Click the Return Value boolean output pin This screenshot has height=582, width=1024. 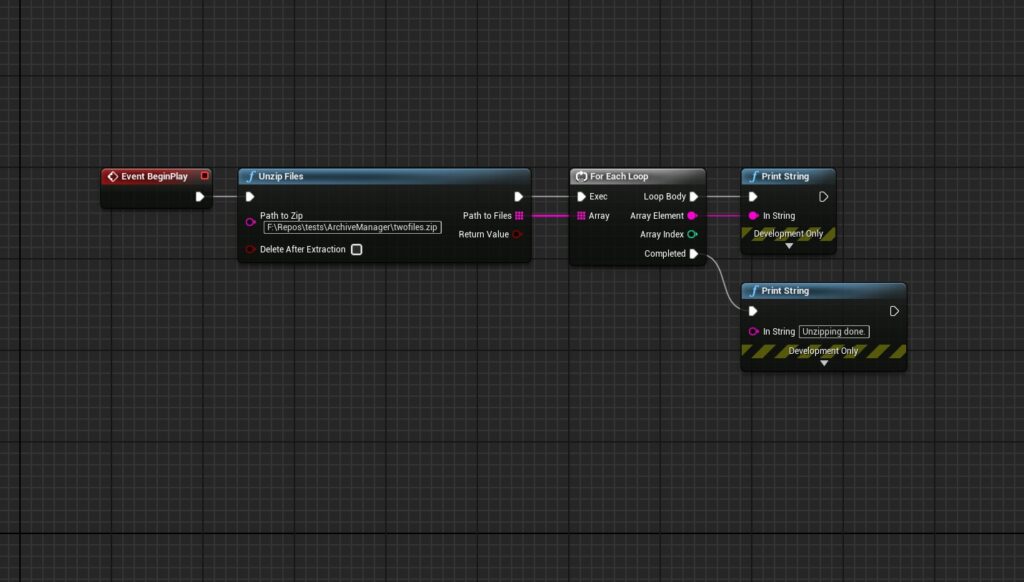pyautogui.click(x=518, y=235)
